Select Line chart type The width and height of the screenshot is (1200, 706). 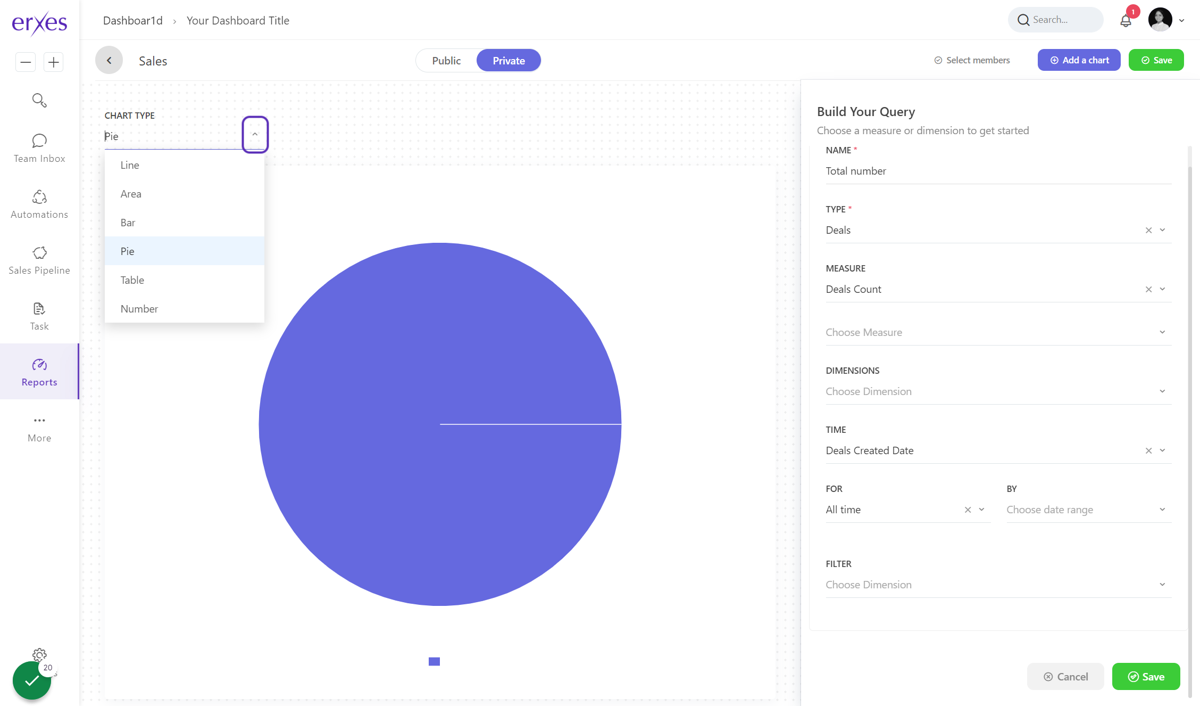click(184, 165)
